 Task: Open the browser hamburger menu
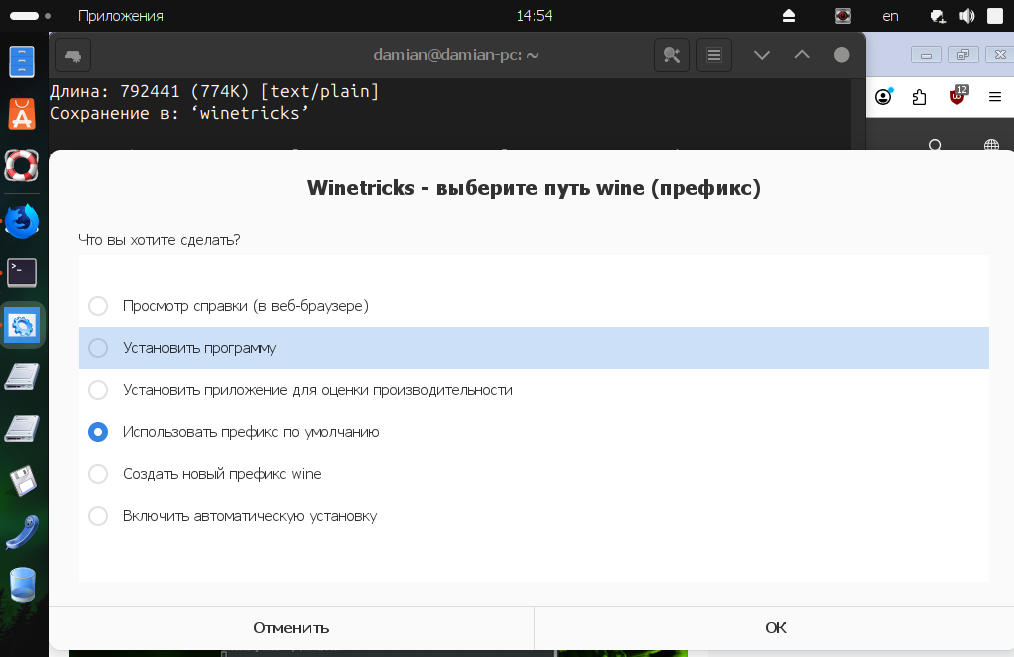click(995, 97)
